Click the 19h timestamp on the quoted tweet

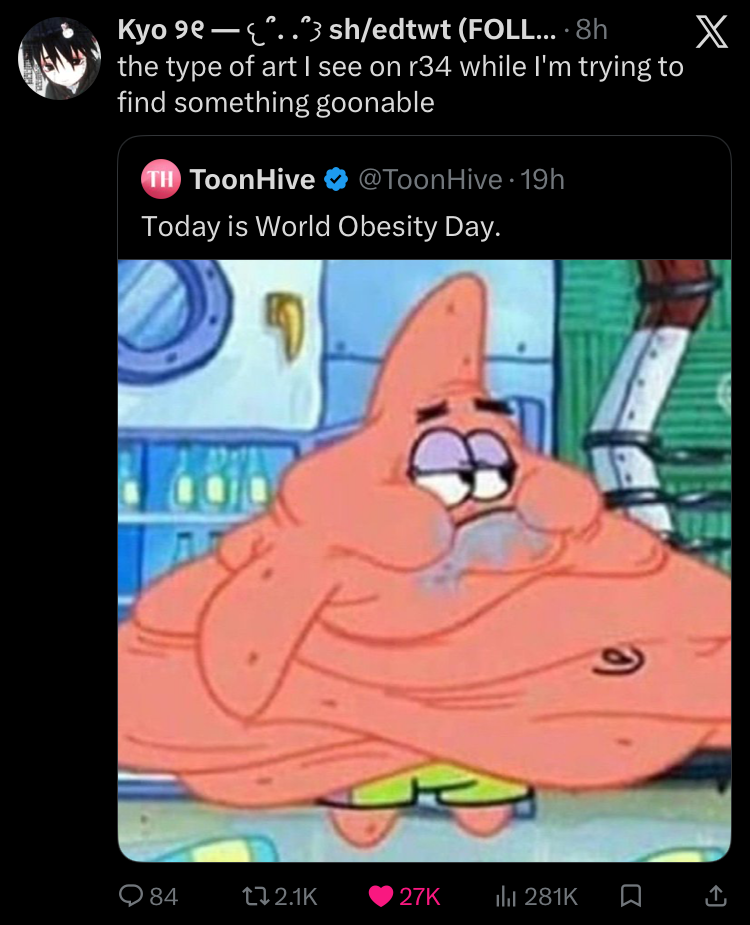543,180
